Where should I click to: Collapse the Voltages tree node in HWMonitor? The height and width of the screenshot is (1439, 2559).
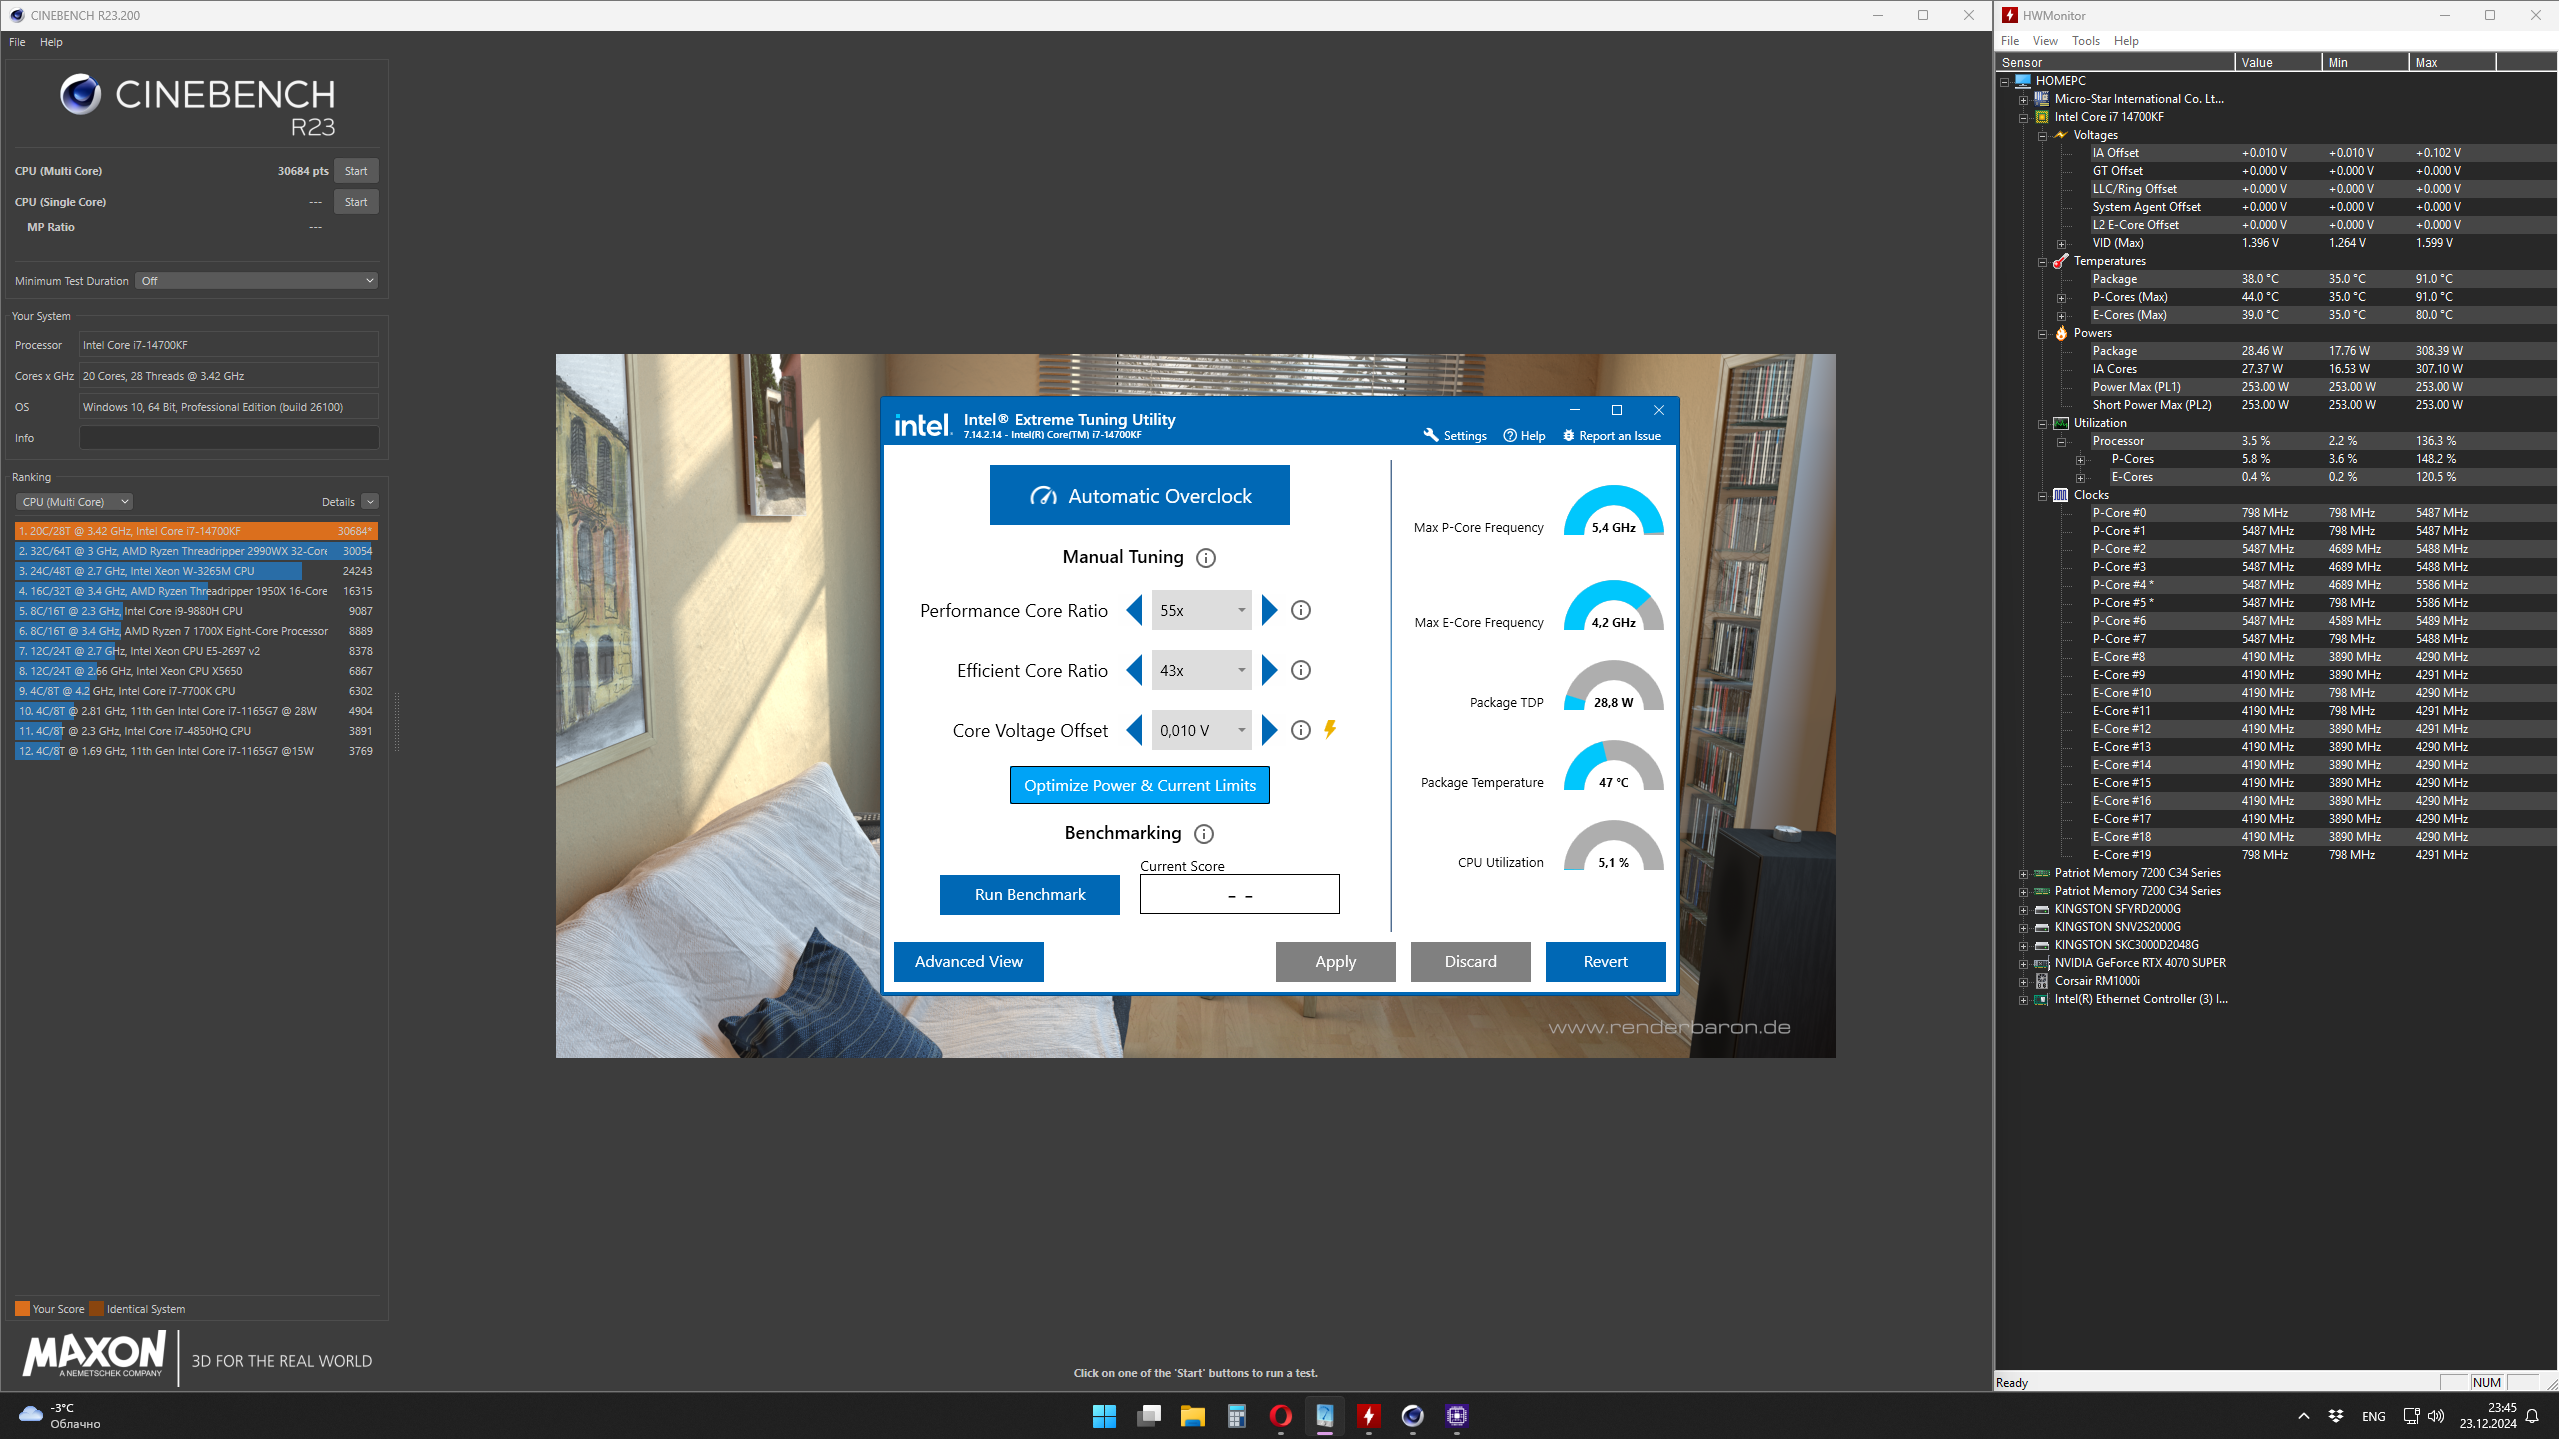(2043, 135)
